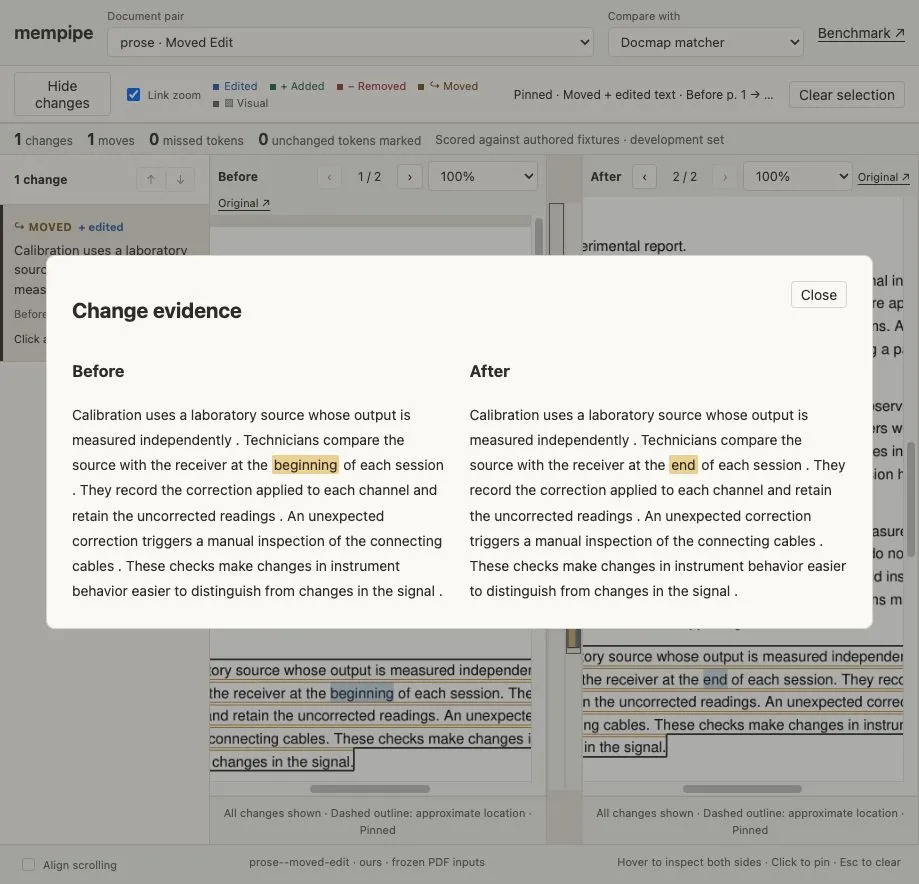Viewport: 919px width, 884px height.
Task: Open the After Original link
Action: click(x=883, y=177)
